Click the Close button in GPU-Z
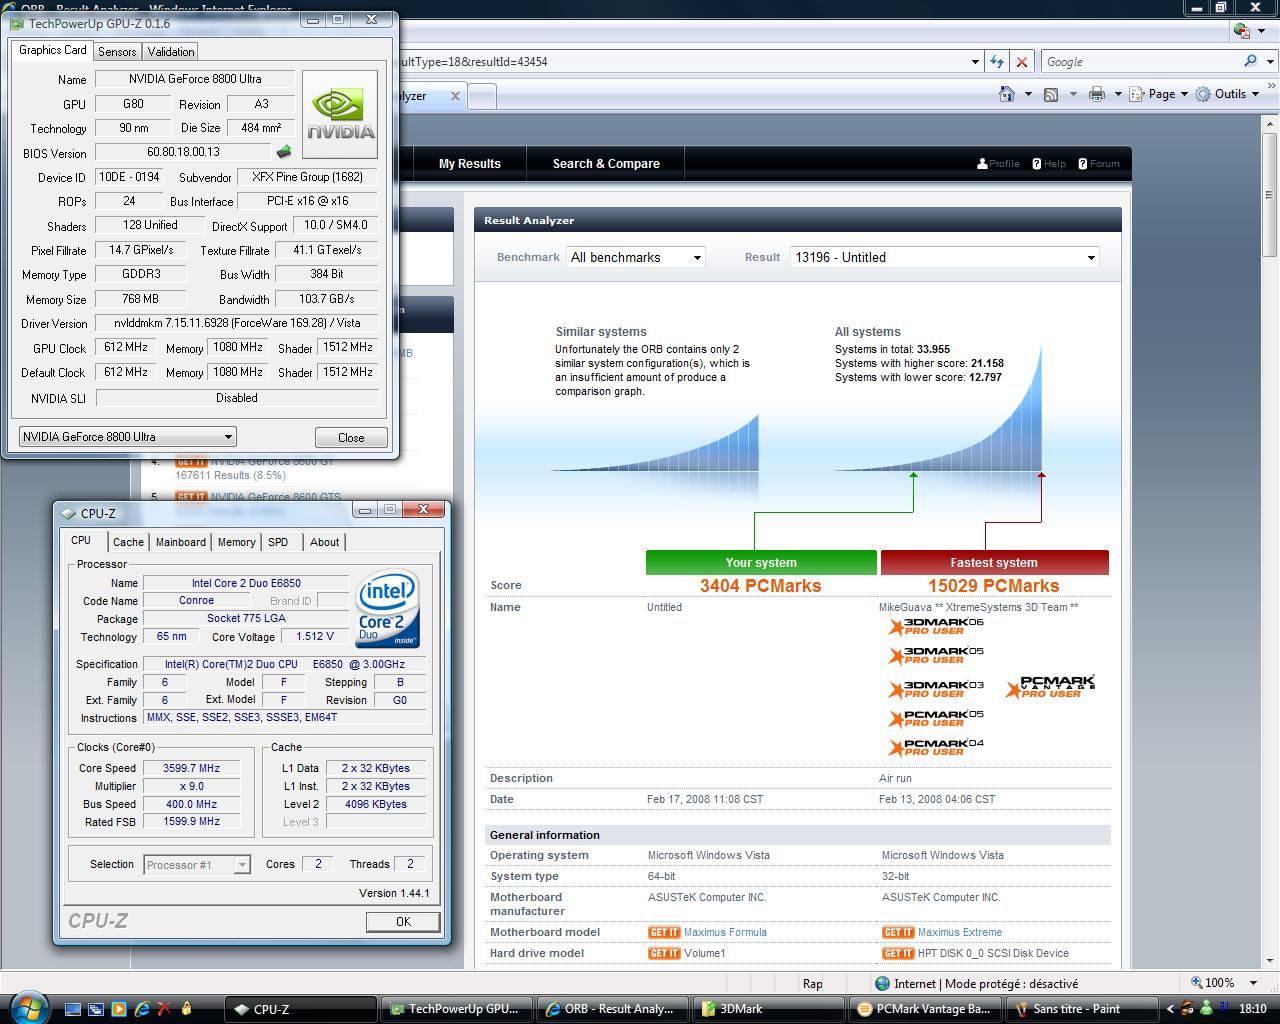Screen dimensions: 1280x1024 351,437
